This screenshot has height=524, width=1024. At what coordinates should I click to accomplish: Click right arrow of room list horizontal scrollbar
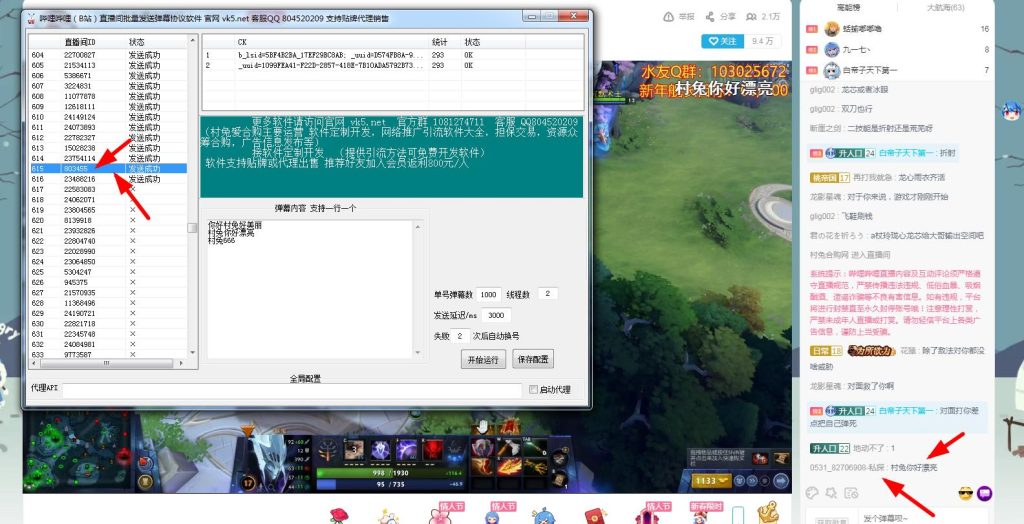pyautogui.click(x=181, y=363)
